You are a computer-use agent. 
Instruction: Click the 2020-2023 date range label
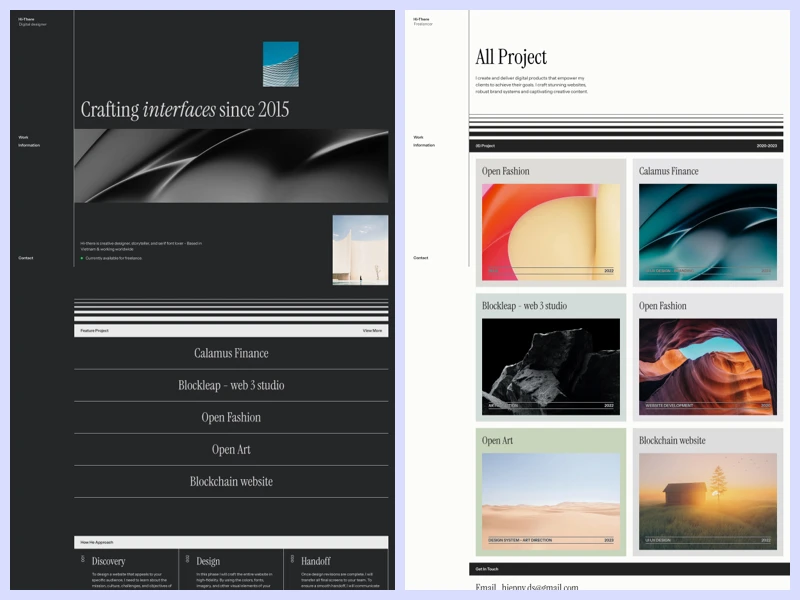pos(767,146)
